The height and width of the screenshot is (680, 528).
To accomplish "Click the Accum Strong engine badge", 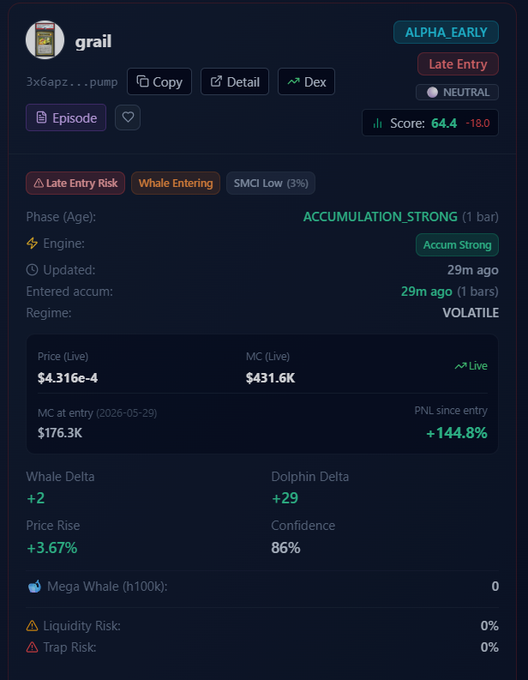I will coord(457,245).
